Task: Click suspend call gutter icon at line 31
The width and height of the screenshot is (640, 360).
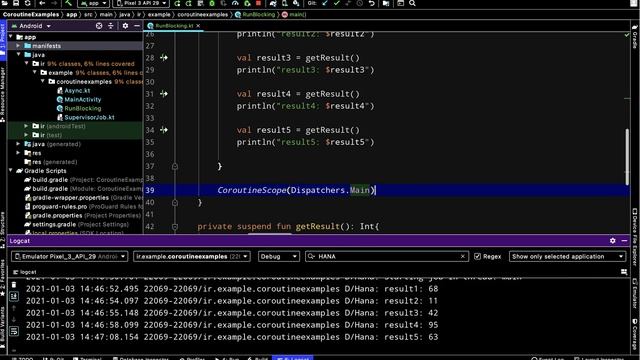Action: [164, 94]
